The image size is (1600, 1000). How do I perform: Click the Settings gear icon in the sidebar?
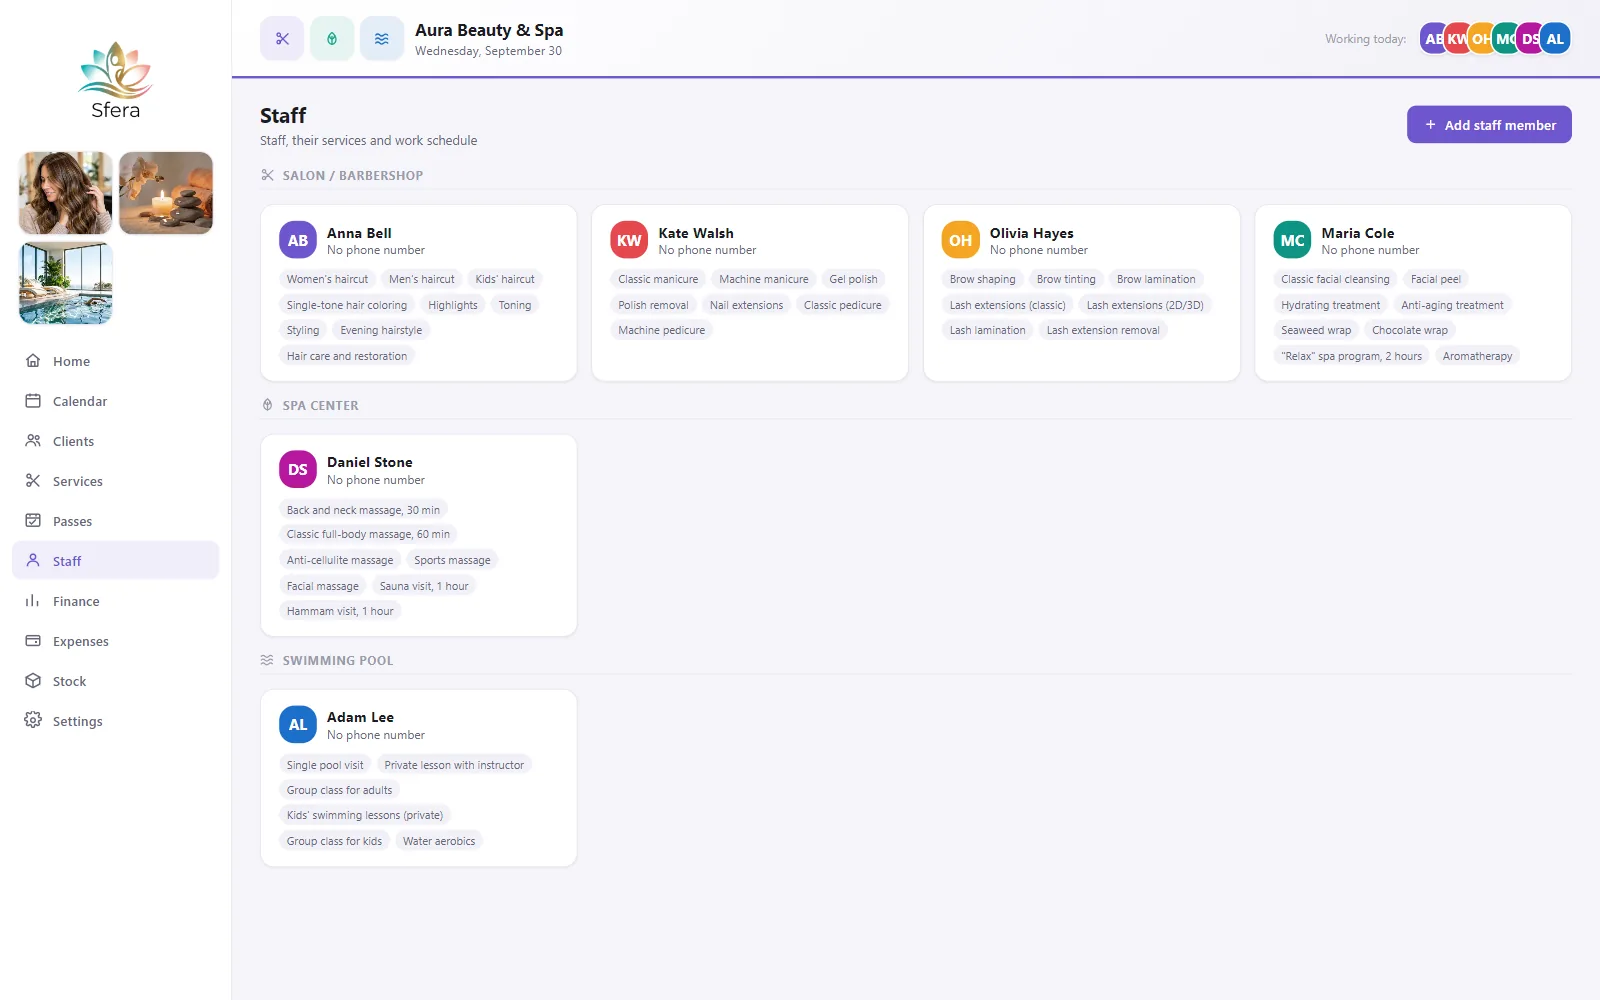[x=33, y=721]
